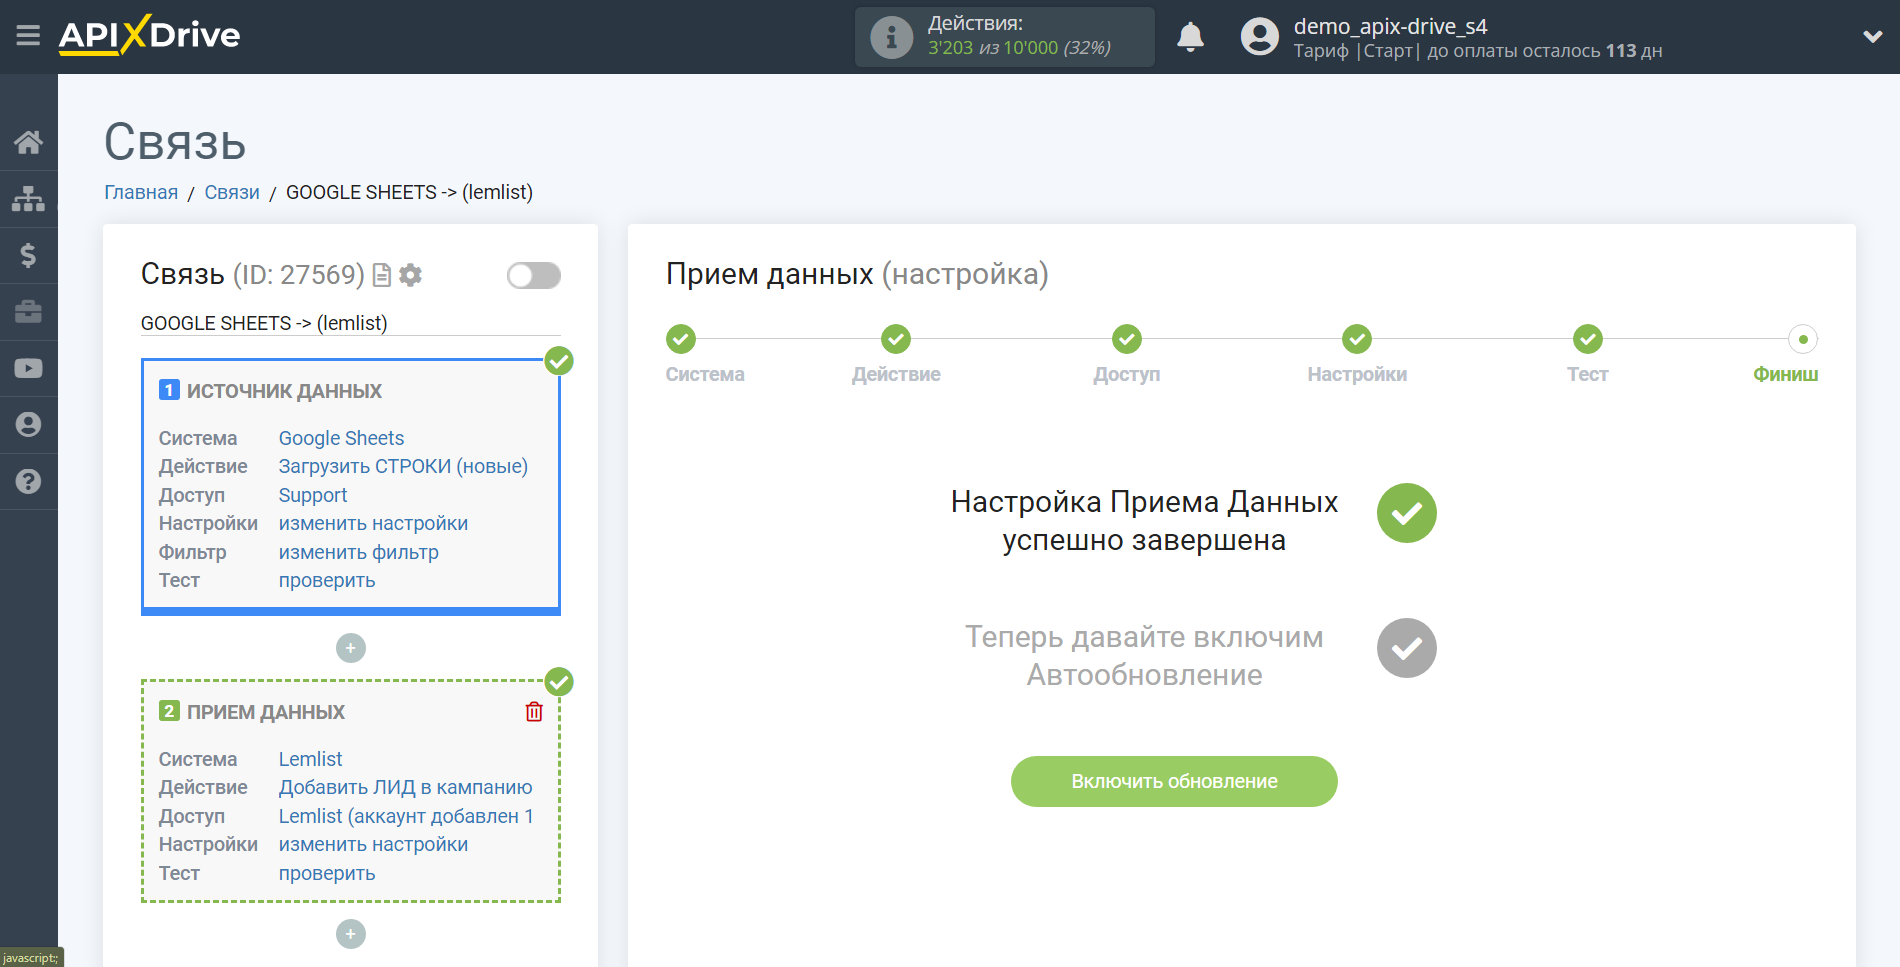Open the briefcase icon in the sidebar

coord(28,312)
